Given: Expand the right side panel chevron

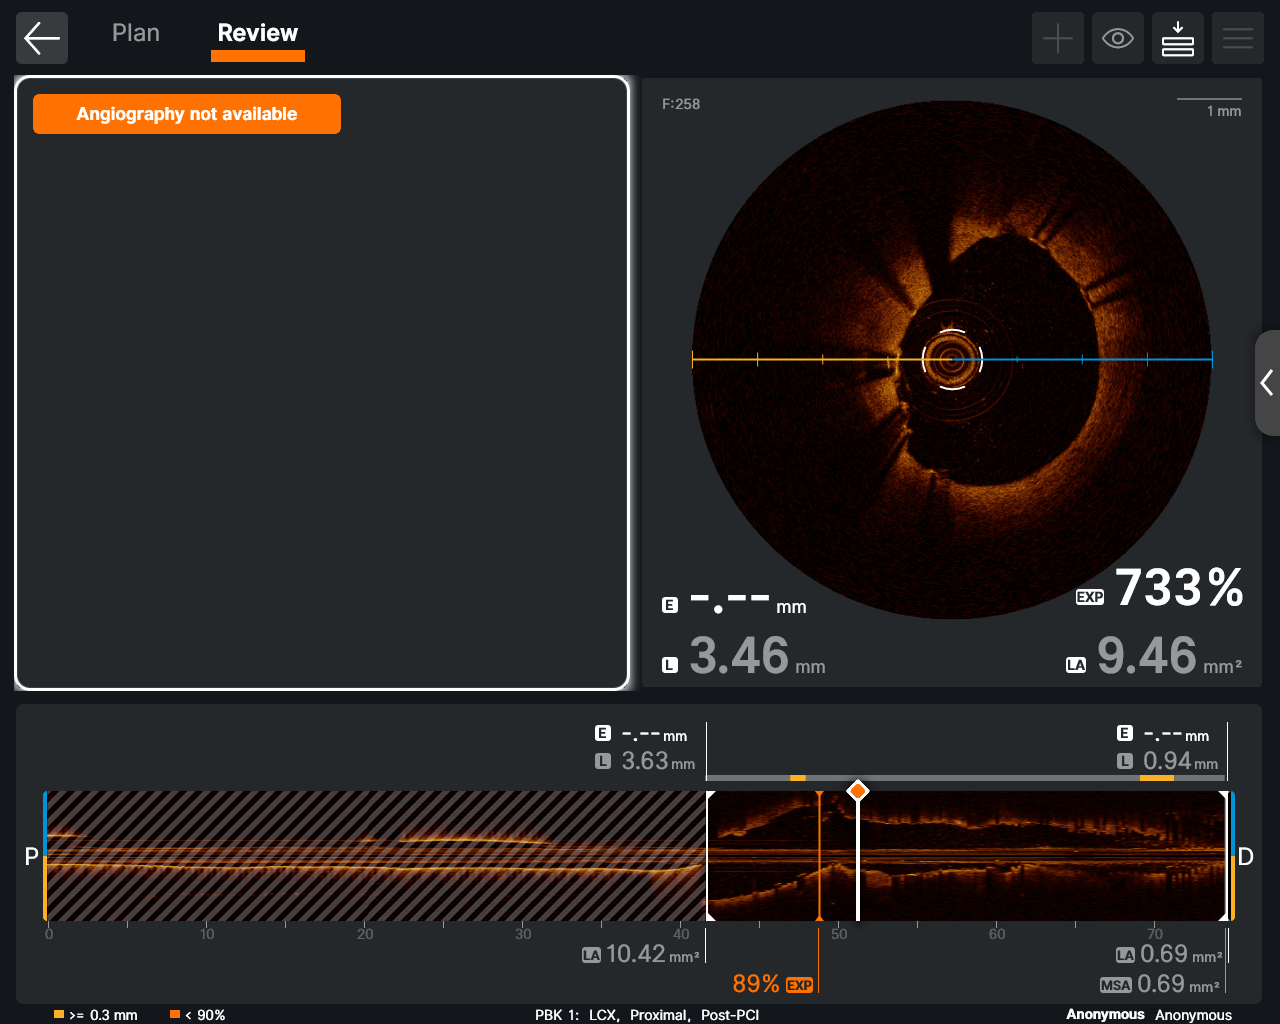Looking at the screenshot, I should [x=1267, y=382].
